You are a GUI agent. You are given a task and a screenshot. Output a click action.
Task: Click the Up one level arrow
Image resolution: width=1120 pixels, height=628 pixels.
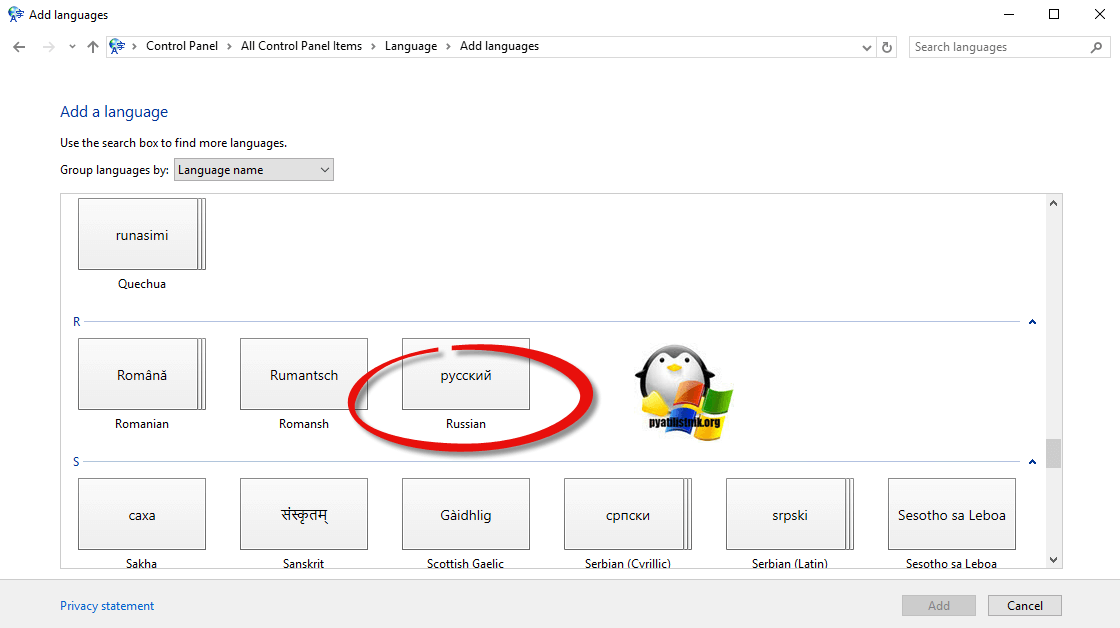click(x=93, y=47)
